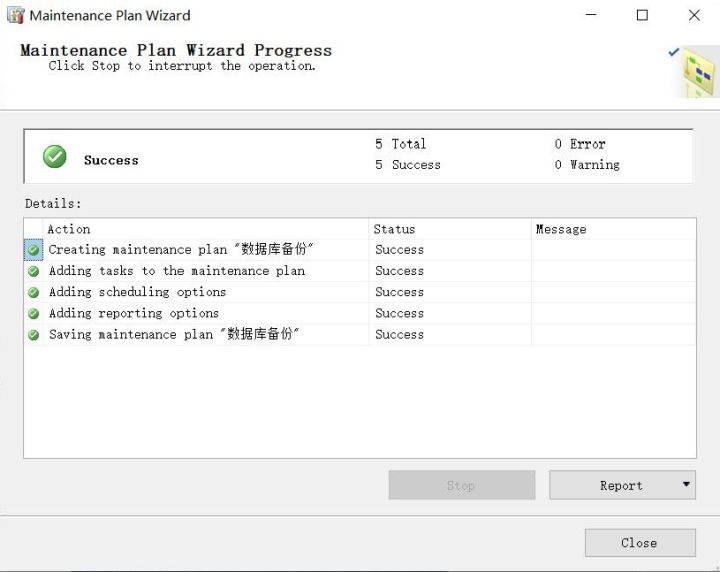Click the large green Success checkmark icon
The image size is (720, 572).
coord(55,157)
